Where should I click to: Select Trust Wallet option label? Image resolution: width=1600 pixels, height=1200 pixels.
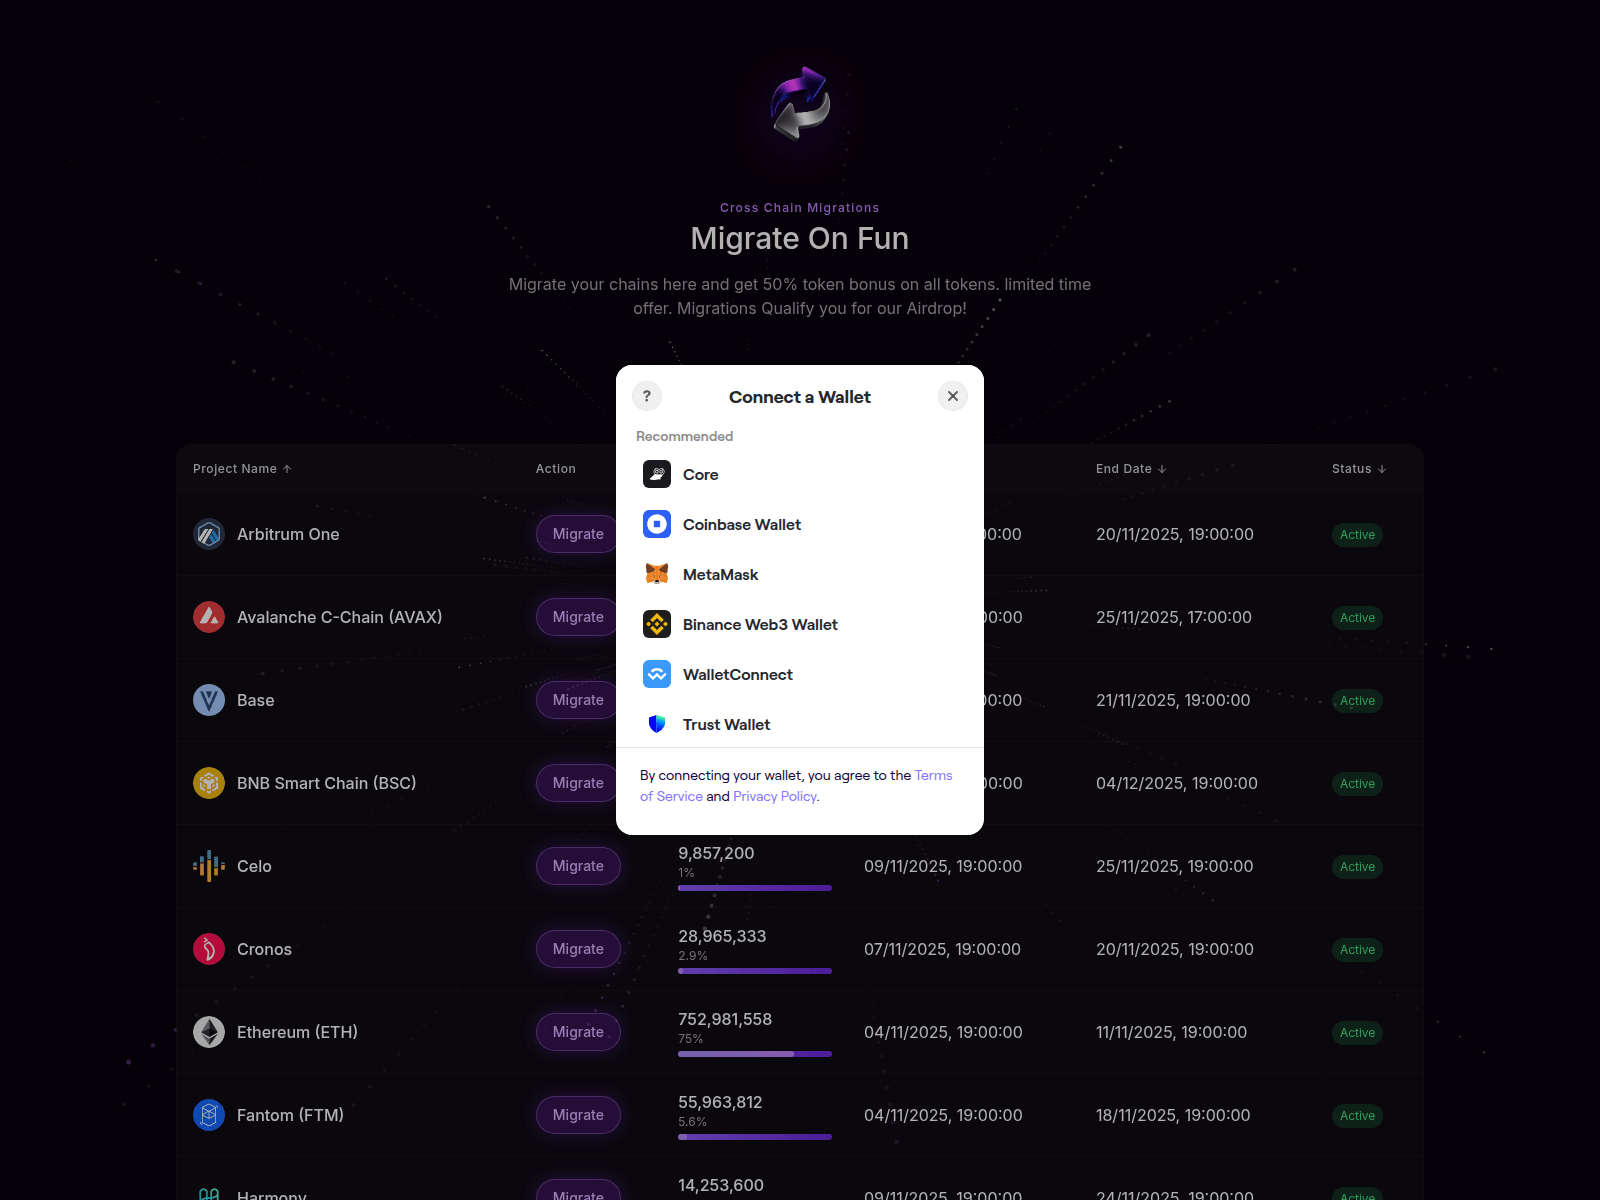[x=727, y=724]
